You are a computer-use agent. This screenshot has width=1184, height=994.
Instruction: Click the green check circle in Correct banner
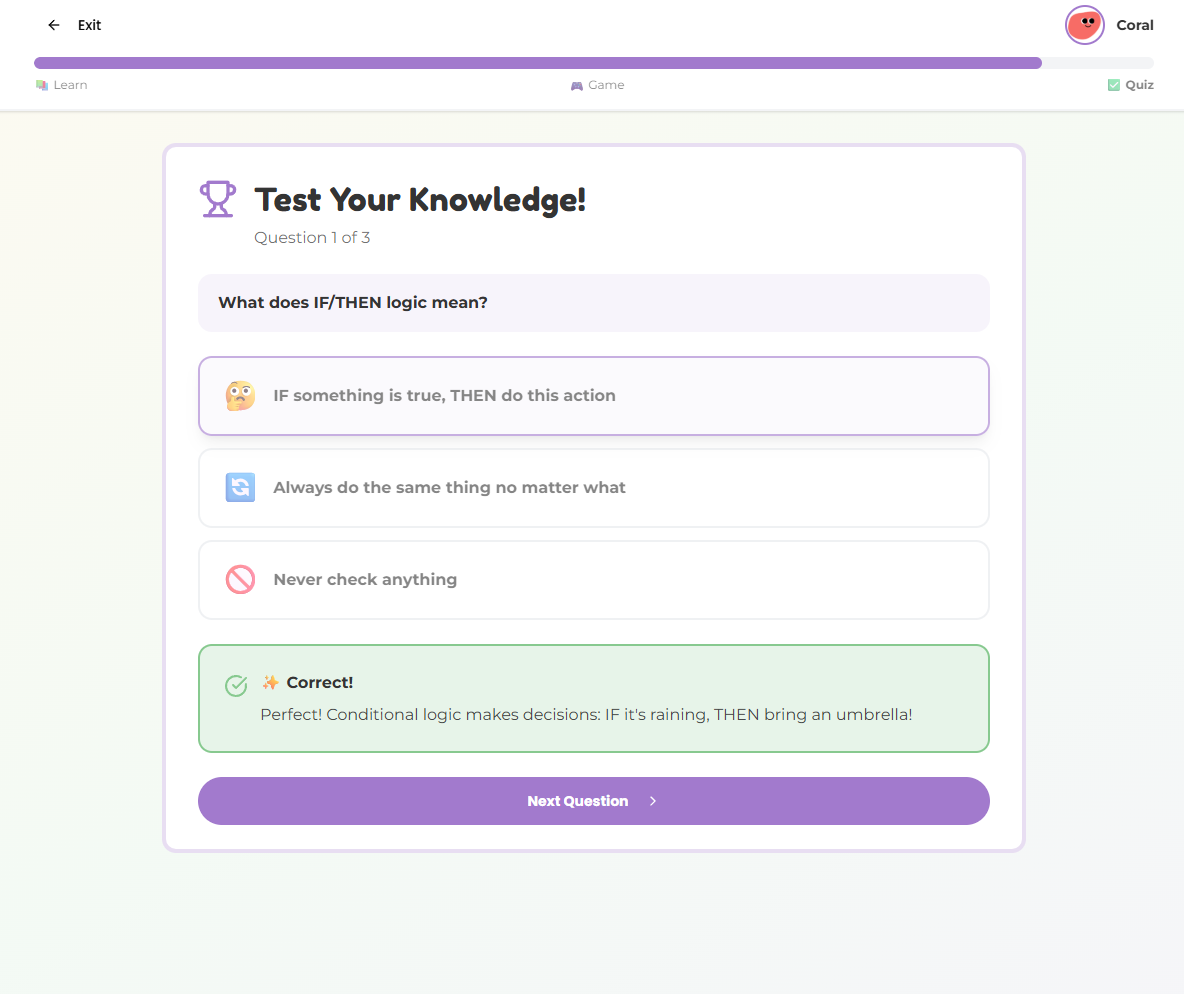point(235,686)
